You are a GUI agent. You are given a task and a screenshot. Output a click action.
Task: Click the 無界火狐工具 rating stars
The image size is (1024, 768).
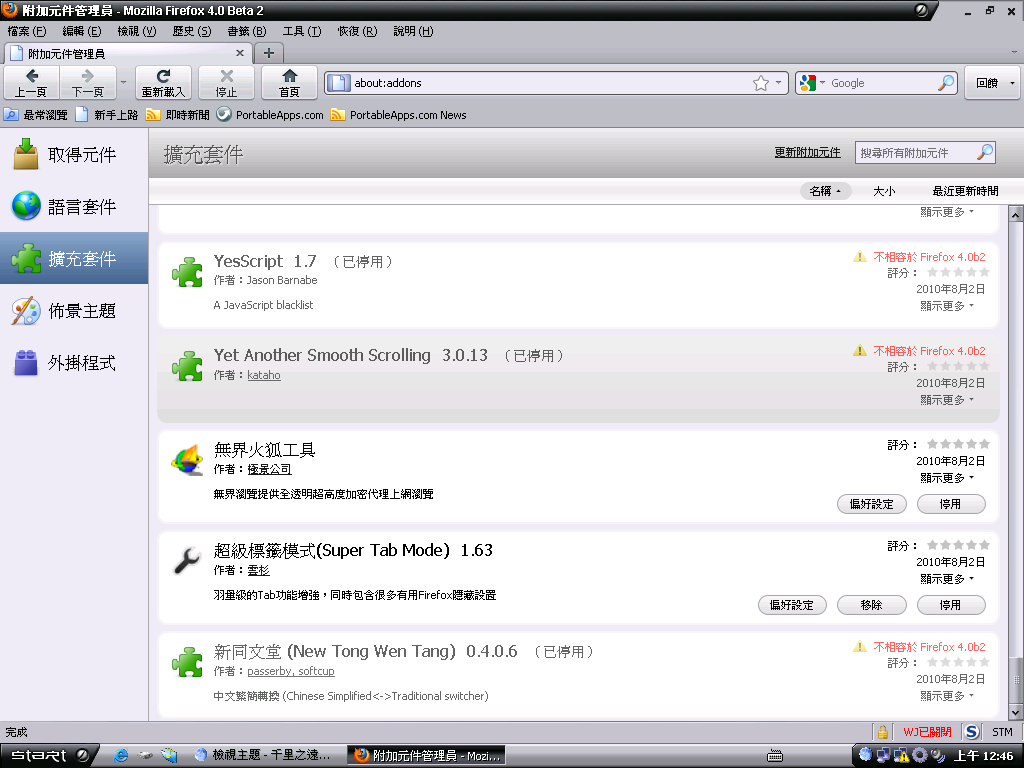click(x=958, y=444)
